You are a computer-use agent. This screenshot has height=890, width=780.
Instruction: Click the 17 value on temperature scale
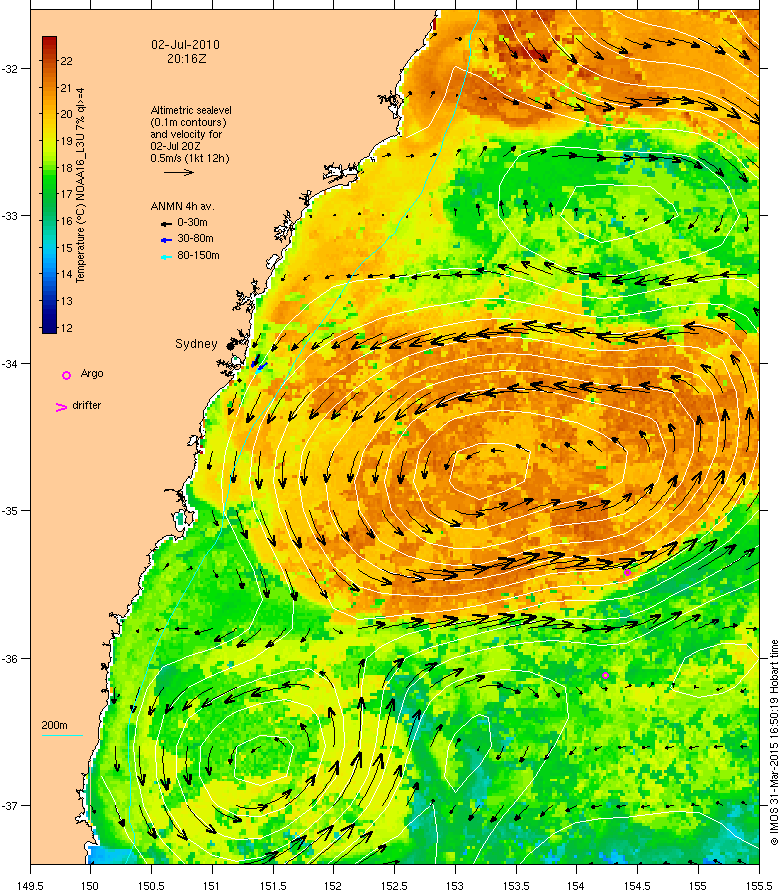66,194
